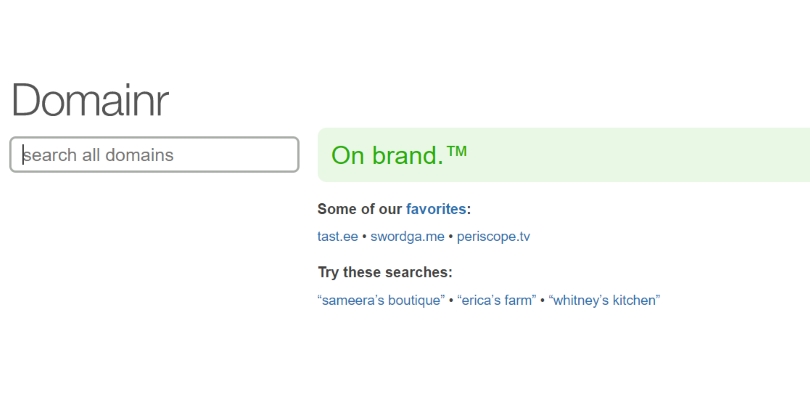This screenshot has height=400, width=810.
Task: Click bullet between erica's farm and whitney's kitchen
Action: [542, 300]
